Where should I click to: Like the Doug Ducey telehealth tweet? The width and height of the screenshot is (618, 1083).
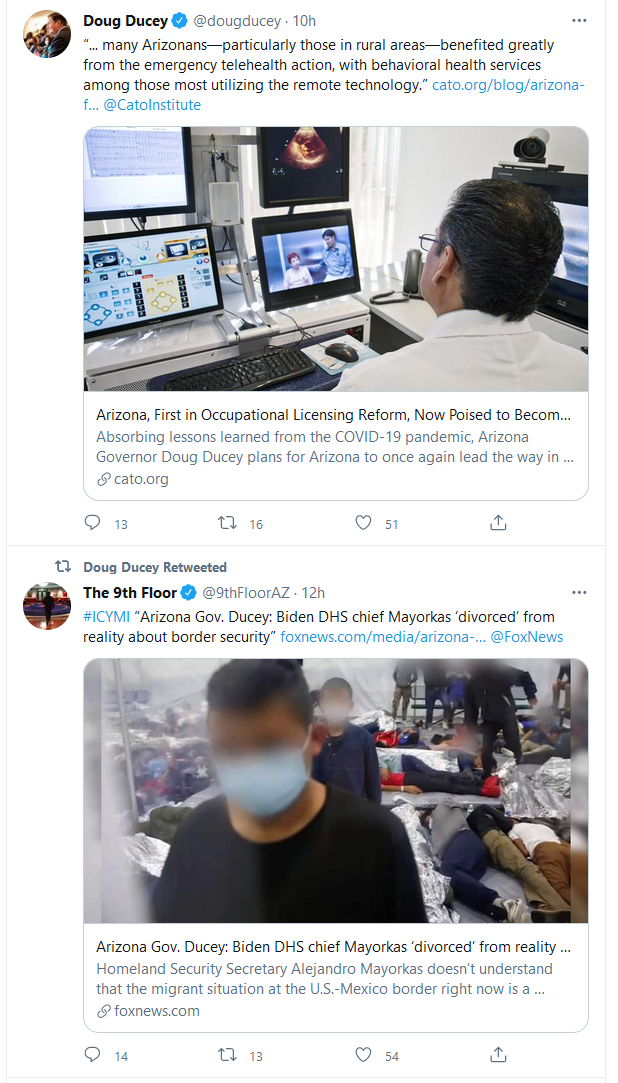[x=363, y=524]
